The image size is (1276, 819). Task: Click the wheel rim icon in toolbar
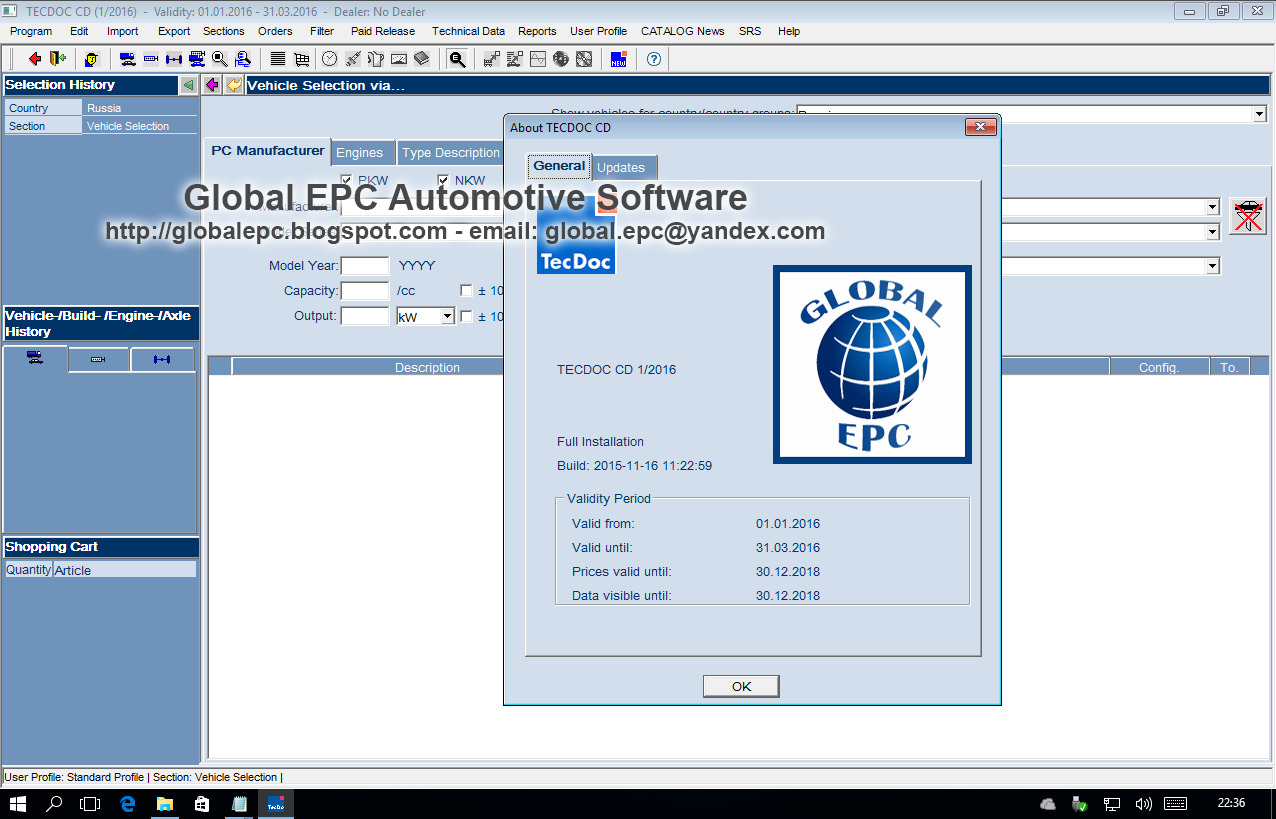point(560,59)
